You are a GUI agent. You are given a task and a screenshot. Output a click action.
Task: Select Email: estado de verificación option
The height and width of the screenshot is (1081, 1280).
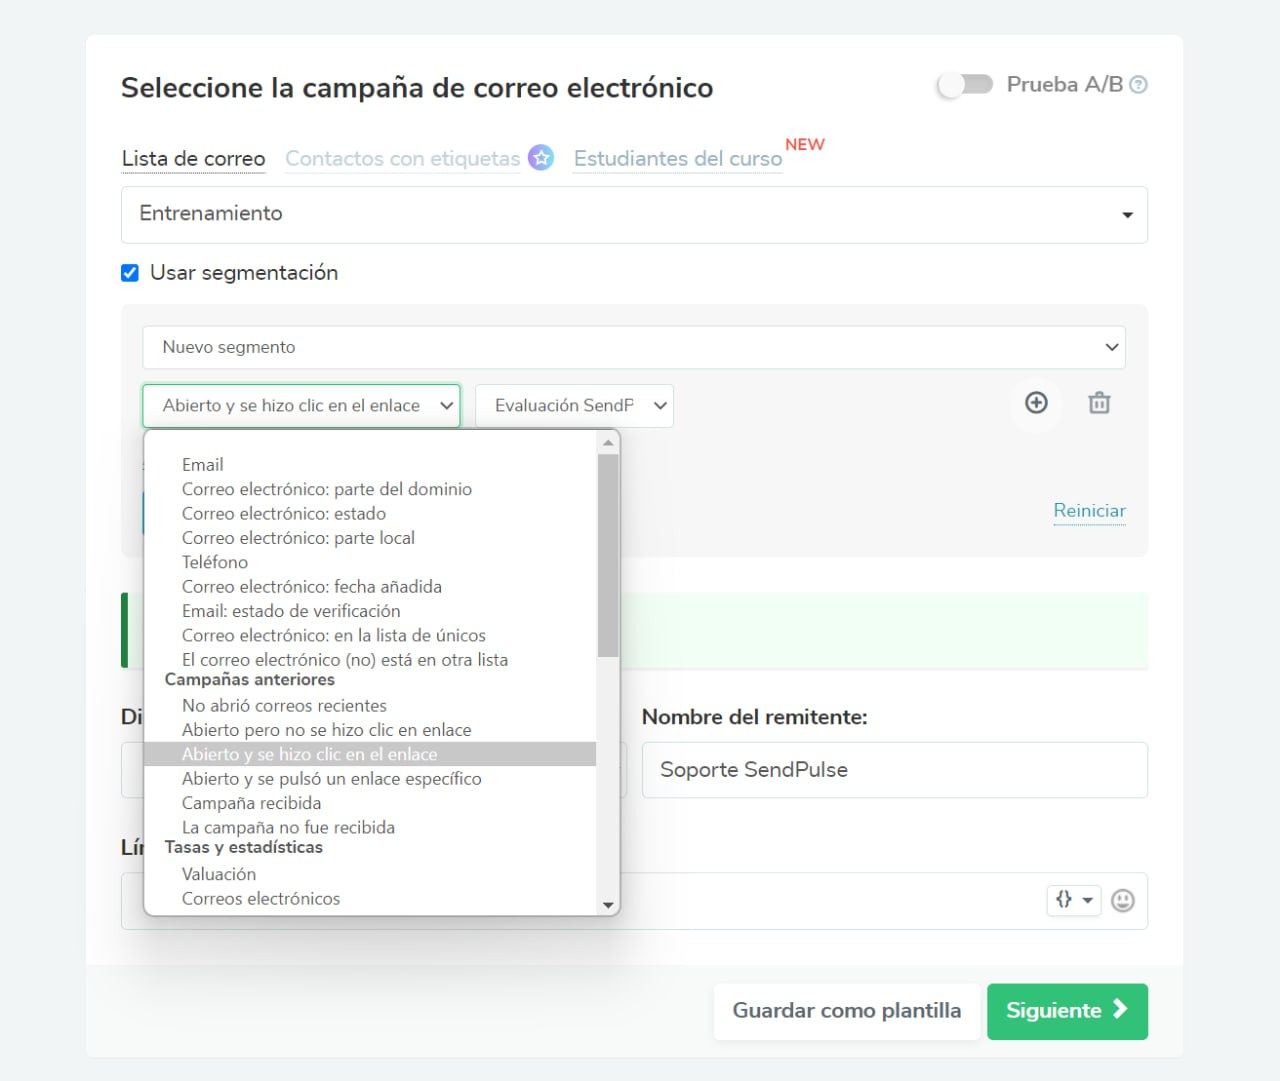370,611
